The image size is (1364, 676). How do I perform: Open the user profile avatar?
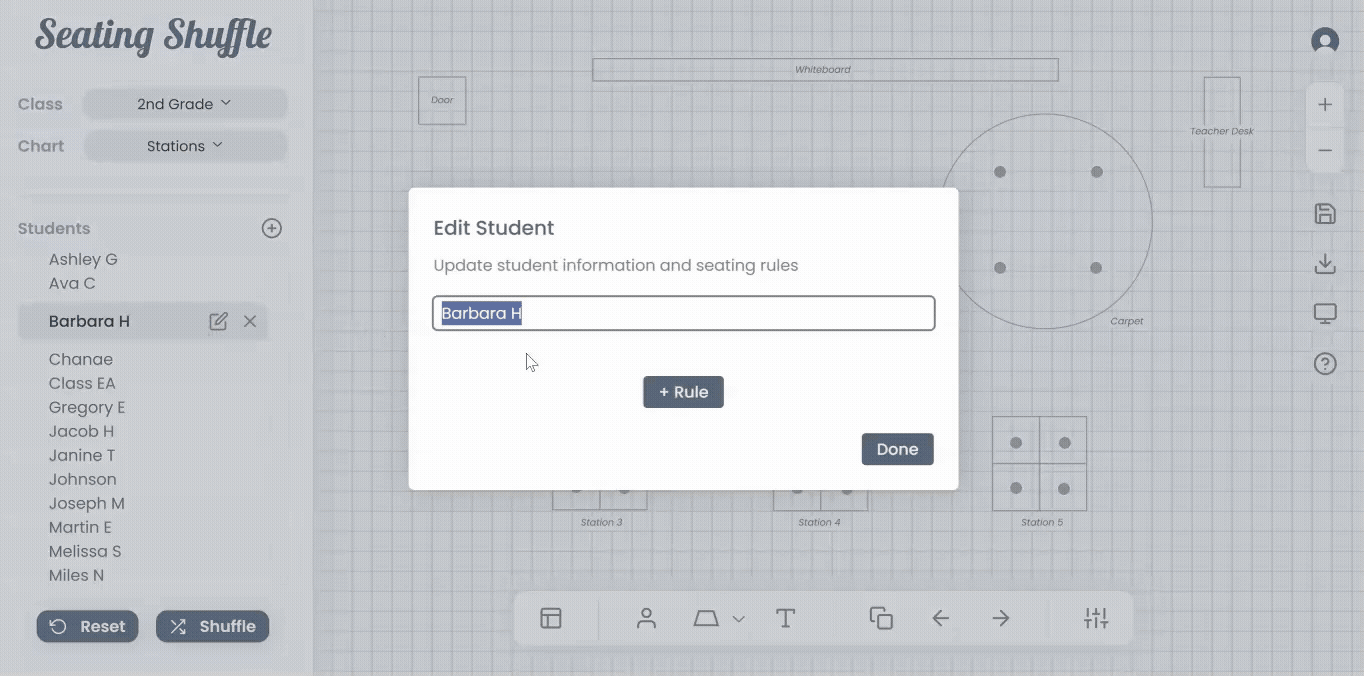click(x=1325, y=41)
